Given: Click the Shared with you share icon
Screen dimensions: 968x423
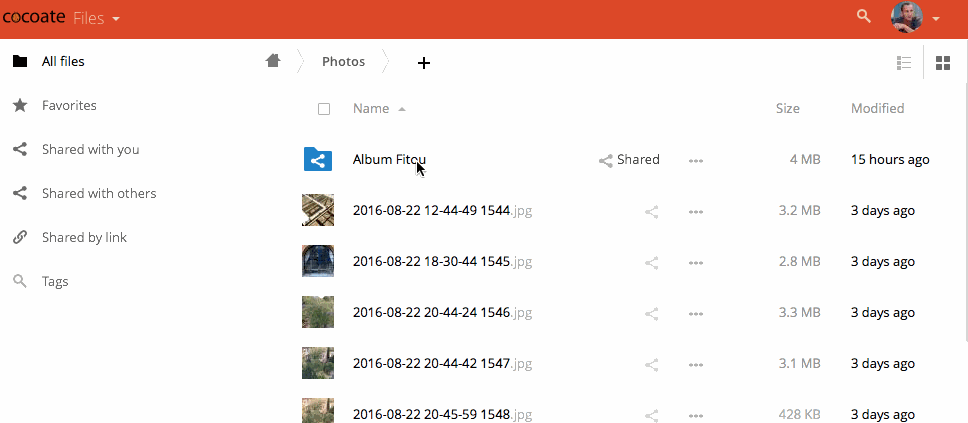Looking at the screenshot, I should tap(20, 149).
